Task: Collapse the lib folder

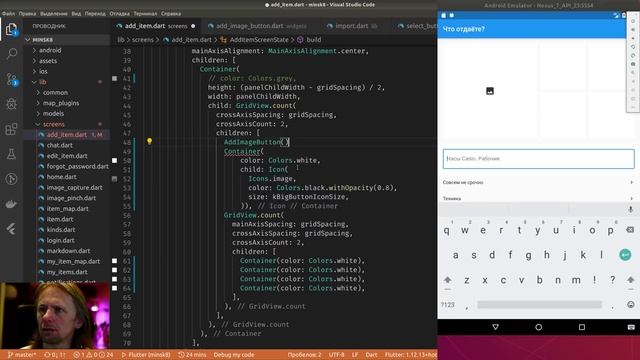Action: click(x=67, y=82)
